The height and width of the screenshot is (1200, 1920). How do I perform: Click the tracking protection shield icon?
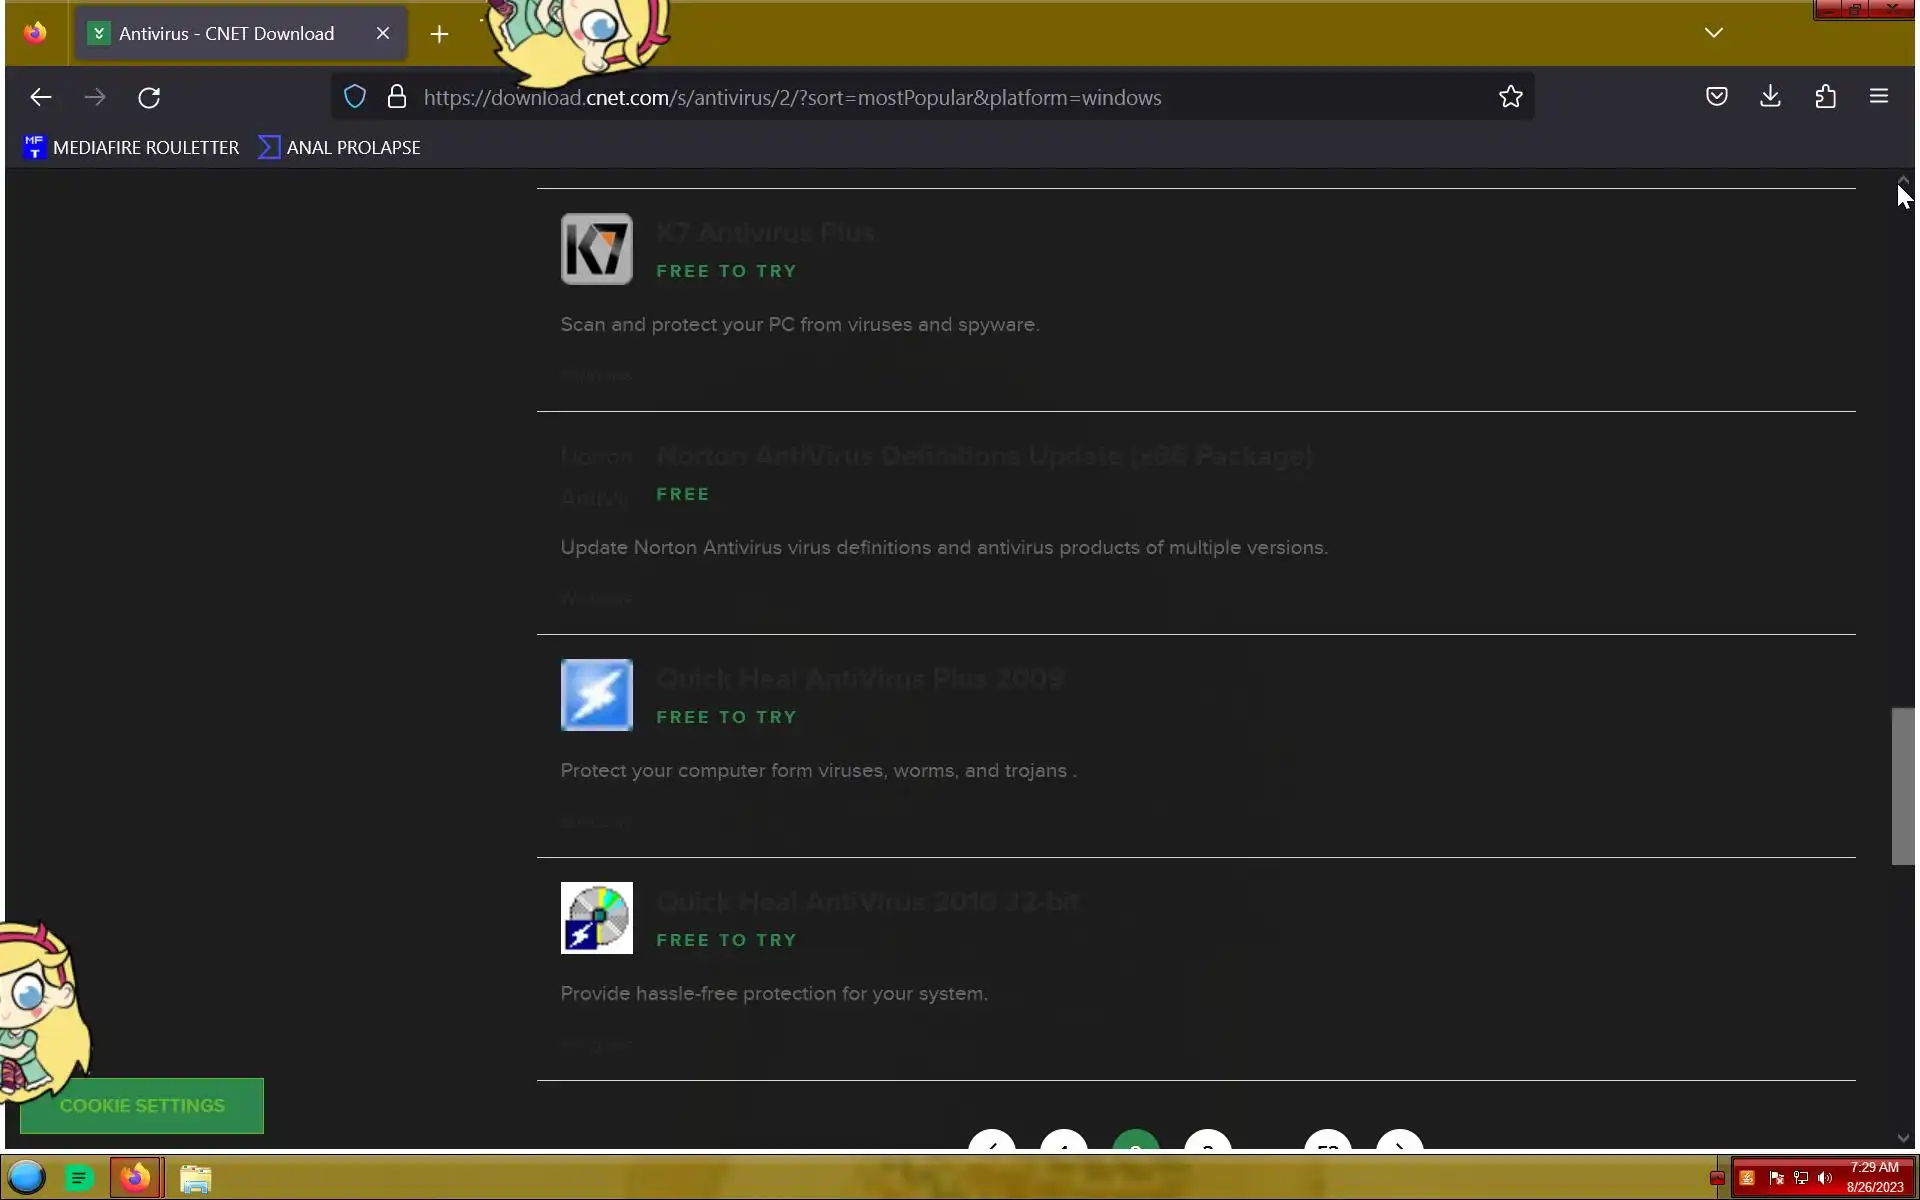pyautogui.click(x=355, y=97)
